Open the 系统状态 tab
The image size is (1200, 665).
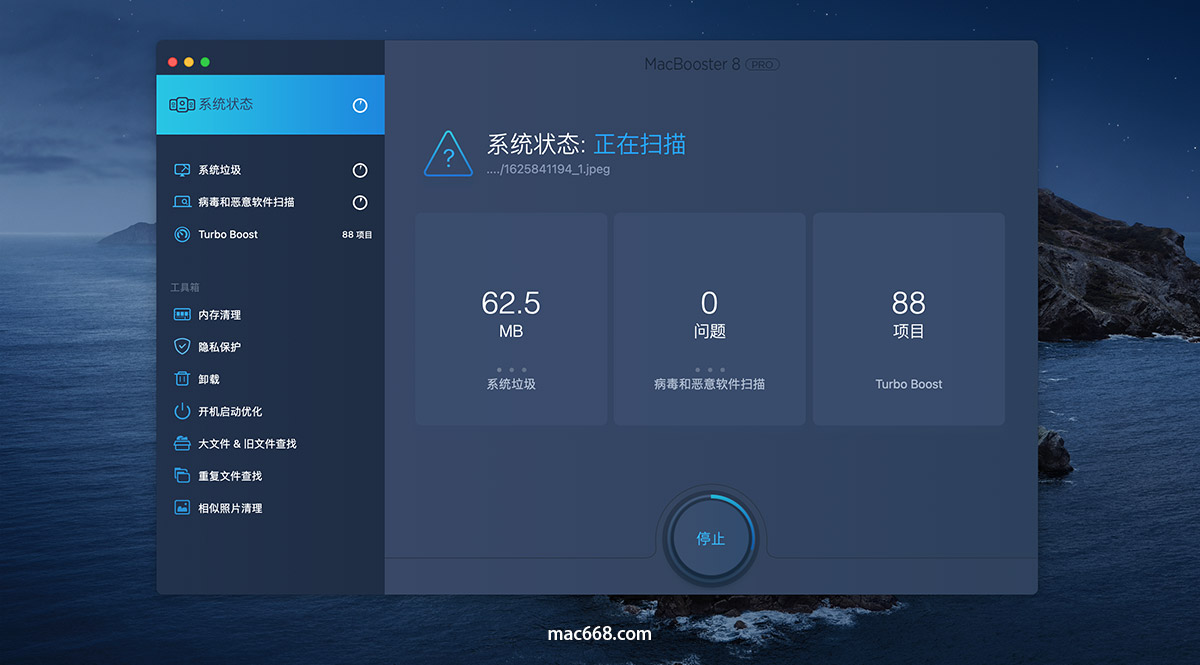pos(270,105)
